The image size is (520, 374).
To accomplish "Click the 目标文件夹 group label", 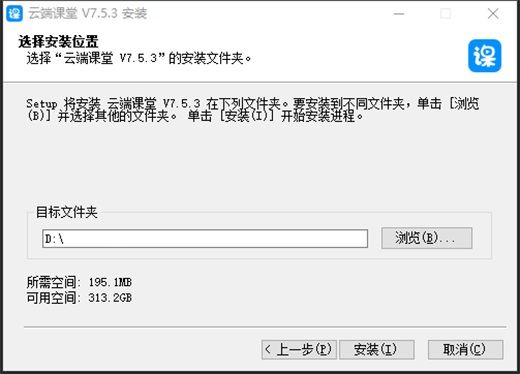I will (67, 212).
